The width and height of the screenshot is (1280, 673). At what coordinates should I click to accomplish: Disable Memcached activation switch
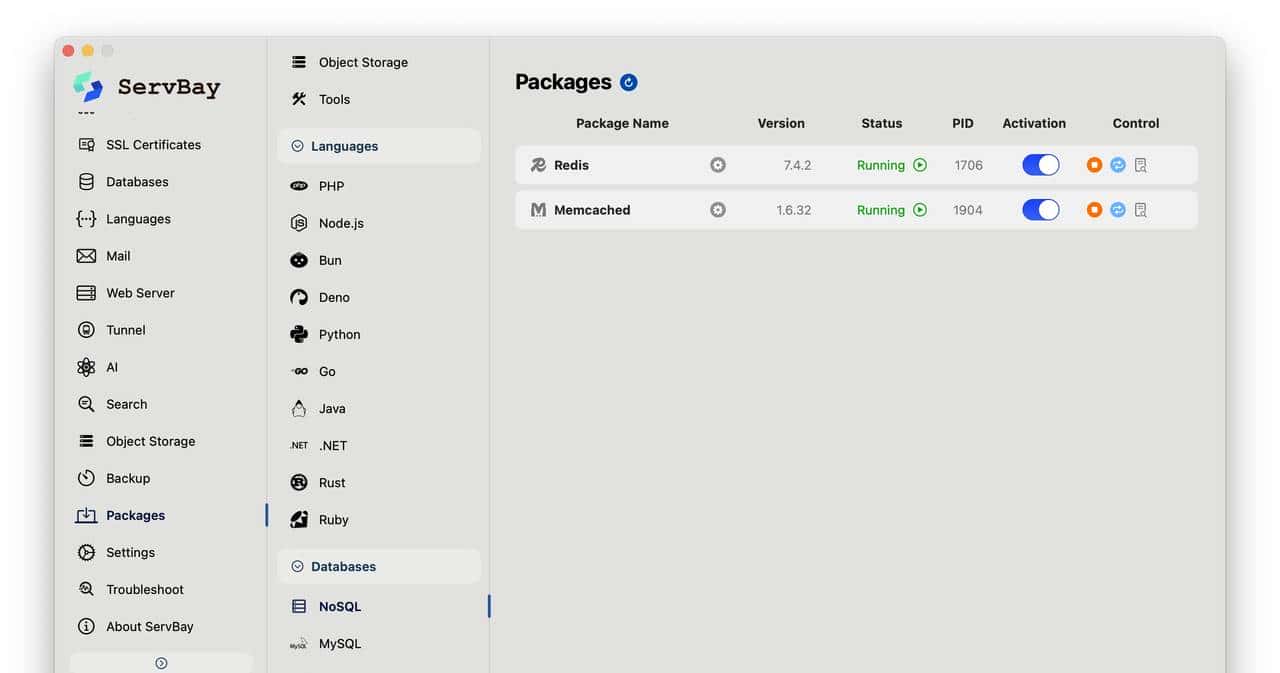pyautogui.click(x=1040, y=210)
